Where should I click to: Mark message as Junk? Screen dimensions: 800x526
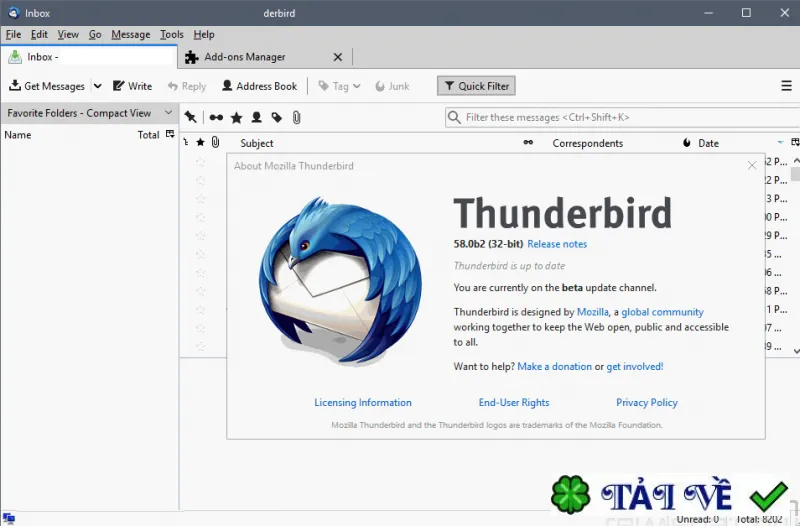coord(392,86)
